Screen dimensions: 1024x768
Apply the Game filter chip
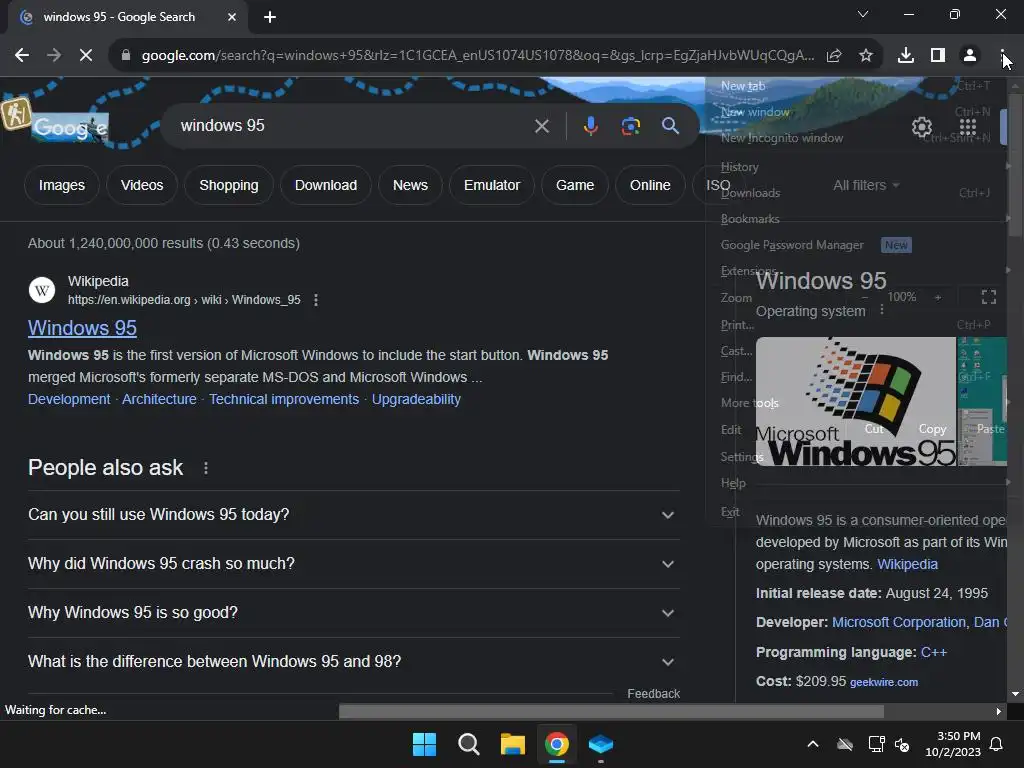pyautogui.click(x=575, y=185)
